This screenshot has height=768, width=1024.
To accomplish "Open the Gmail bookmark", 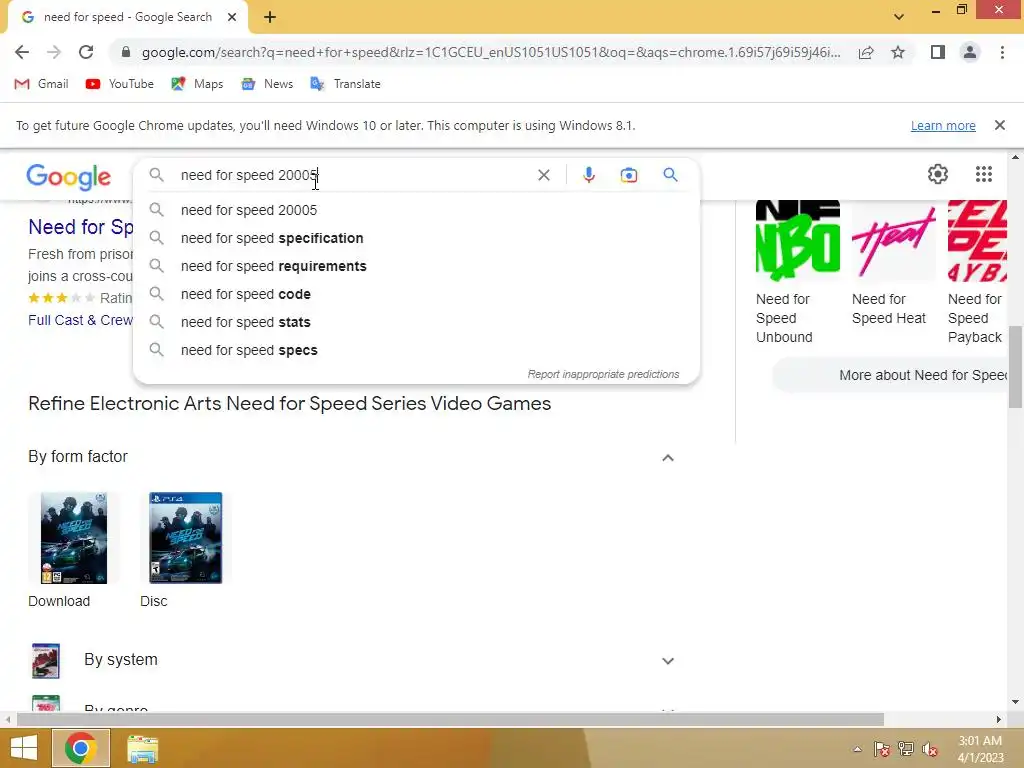I will coord(41,84).
